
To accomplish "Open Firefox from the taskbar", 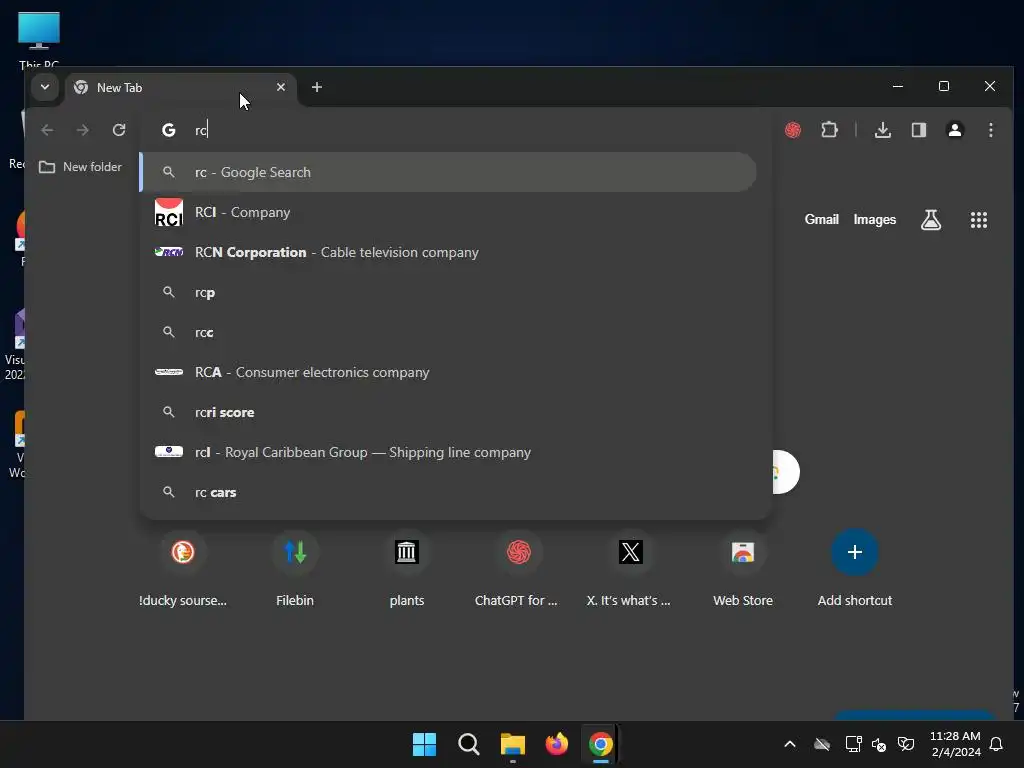I will coord(556,744).
